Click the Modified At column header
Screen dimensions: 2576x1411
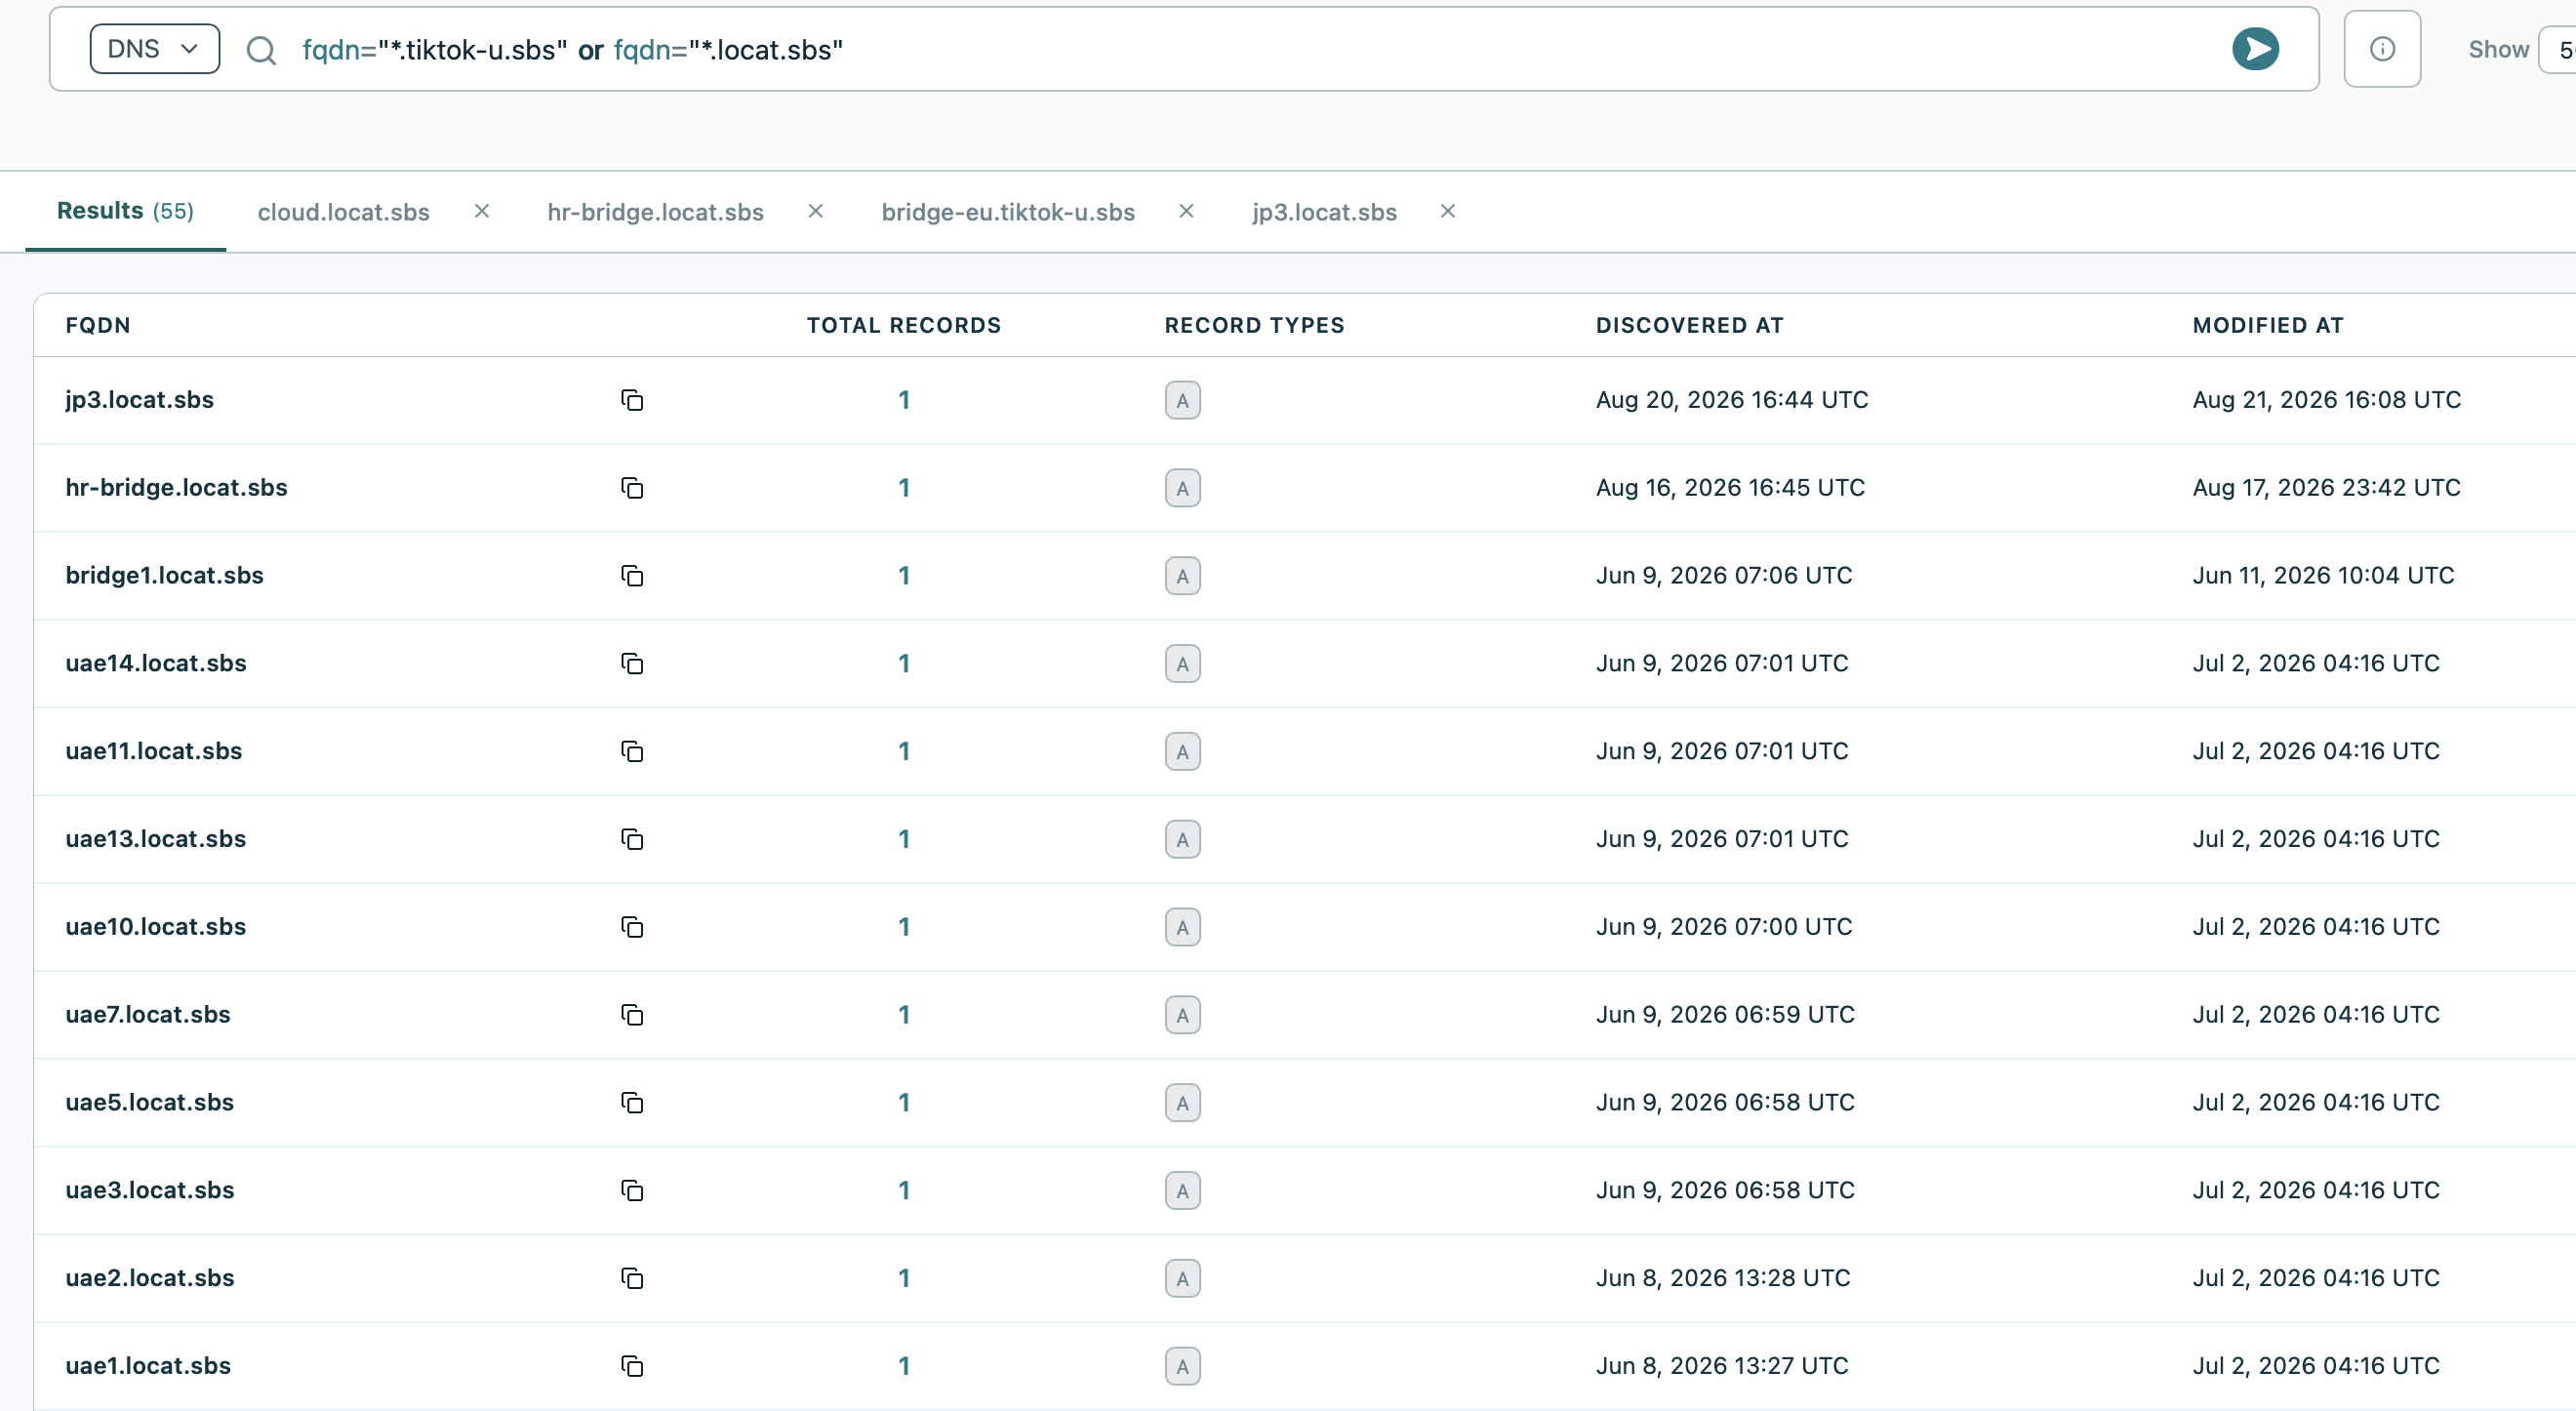2268,325
